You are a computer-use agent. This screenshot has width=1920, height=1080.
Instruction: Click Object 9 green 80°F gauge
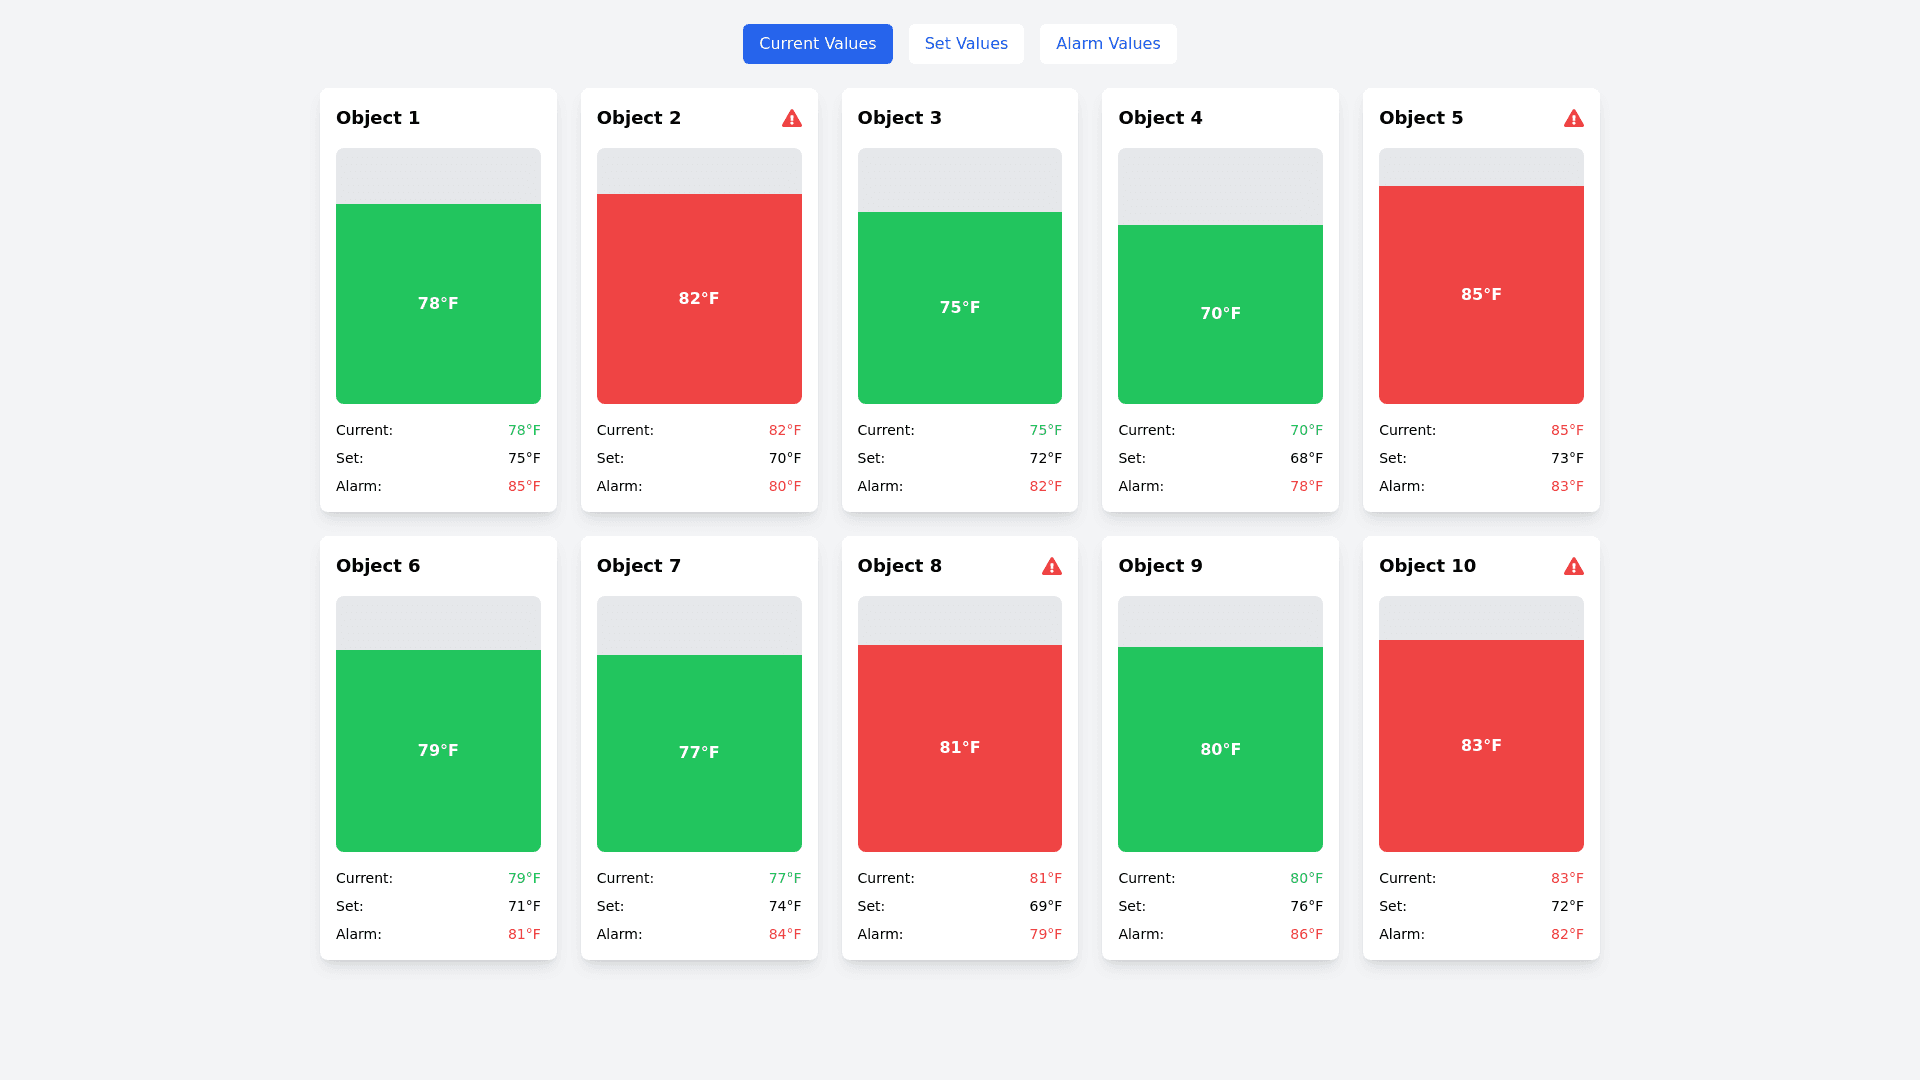pos(1220,749)
